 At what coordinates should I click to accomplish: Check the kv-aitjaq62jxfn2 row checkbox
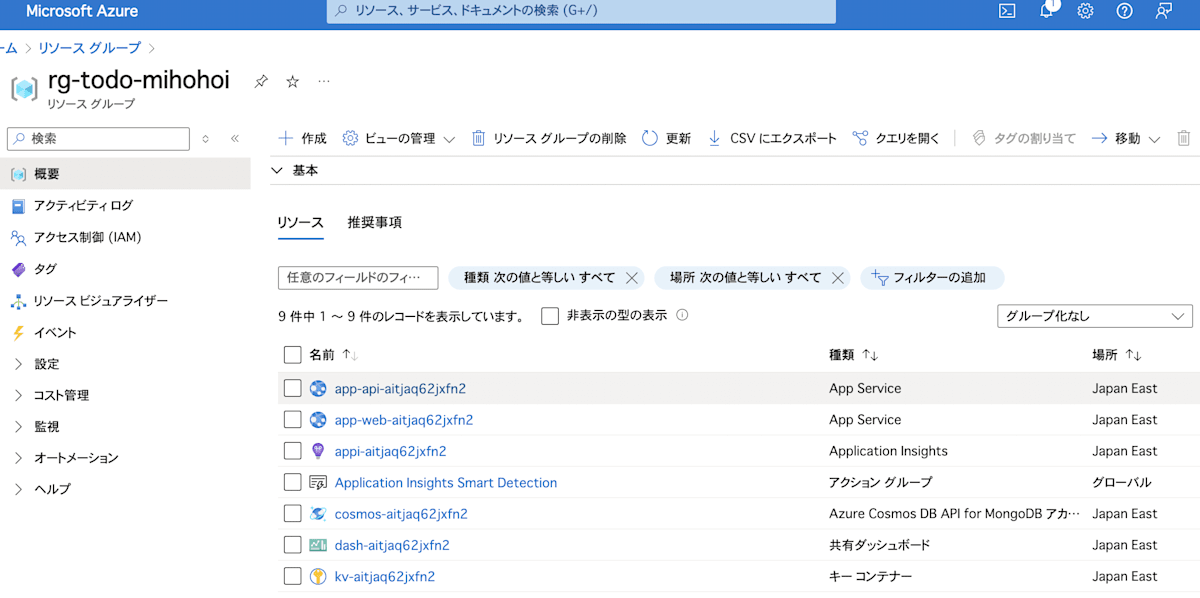(292, 576)
